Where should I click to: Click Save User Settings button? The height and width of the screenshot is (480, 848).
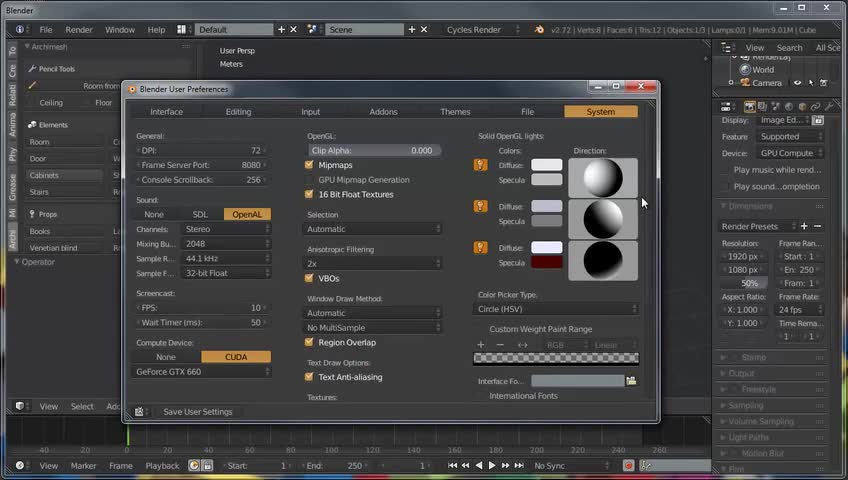[x=198, y=412]
